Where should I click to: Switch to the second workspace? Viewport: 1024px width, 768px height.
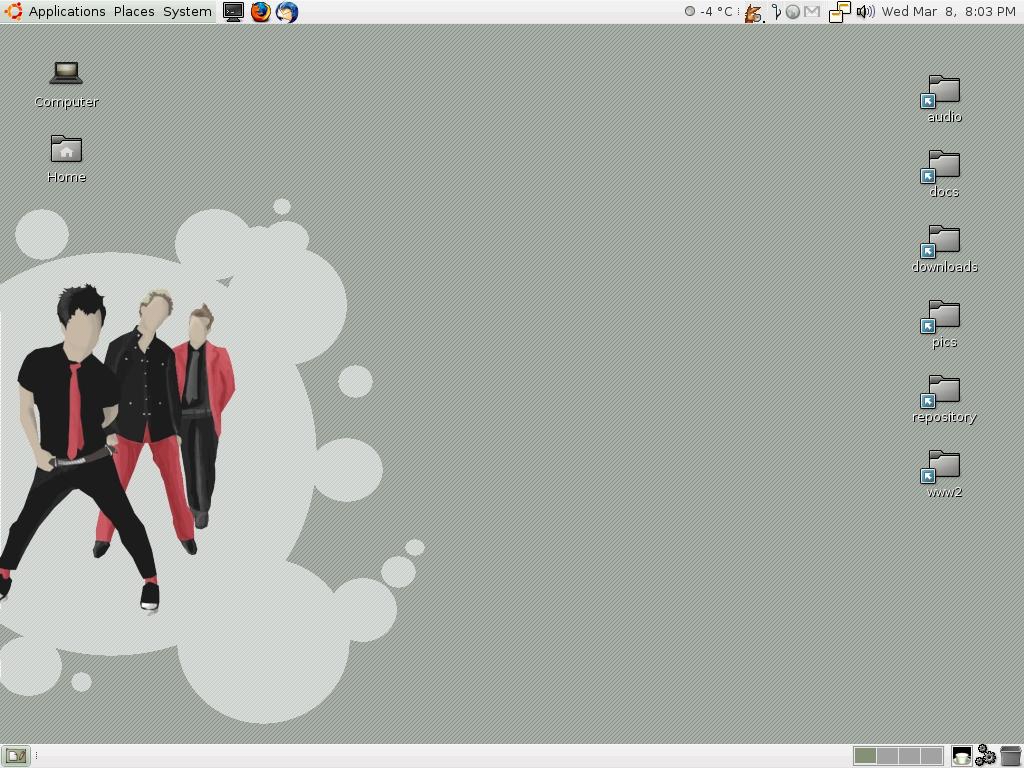click(887, 756)
